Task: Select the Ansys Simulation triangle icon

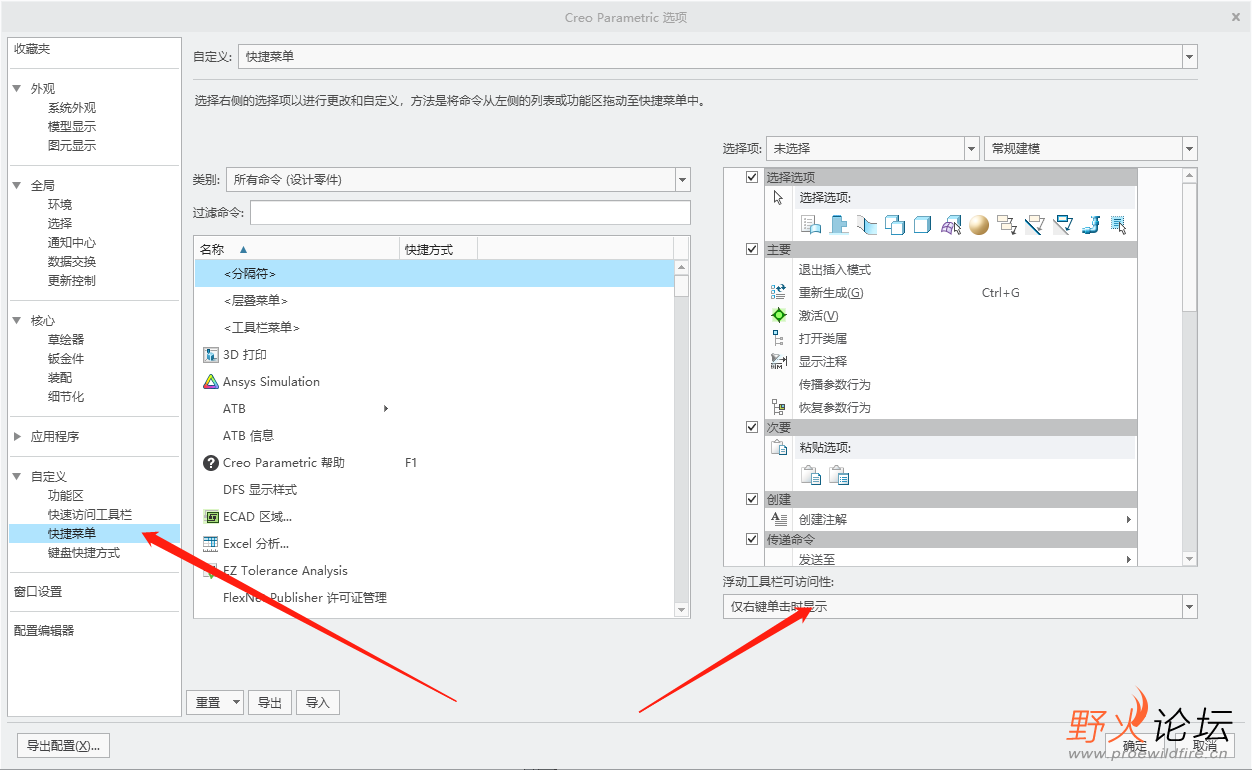Action: [211, 381]
